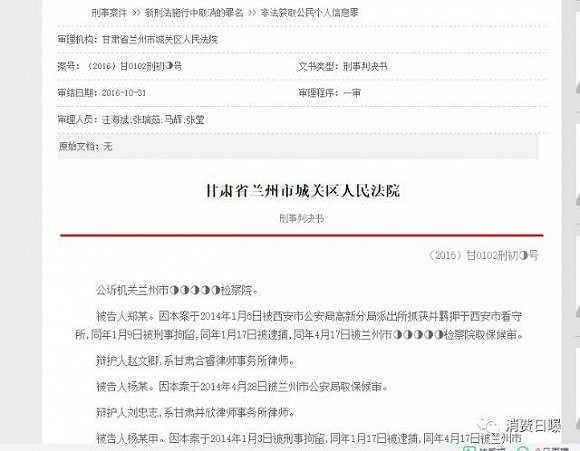This screenshot has width=580, height=451.
Task: Click the green circle icon in bottom bar
Action: pos(522,449)
